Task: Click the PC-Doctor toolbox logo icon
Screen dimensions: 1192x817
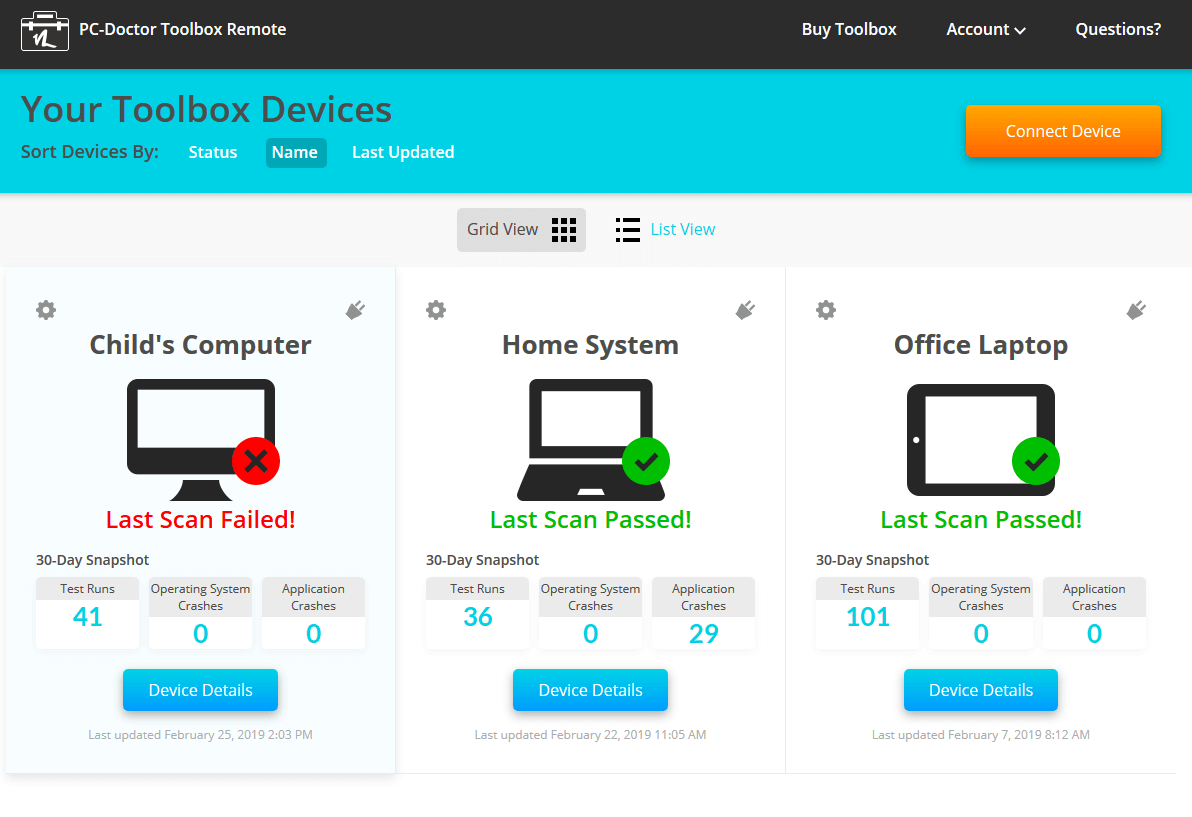Action: [x=45, y=31]
